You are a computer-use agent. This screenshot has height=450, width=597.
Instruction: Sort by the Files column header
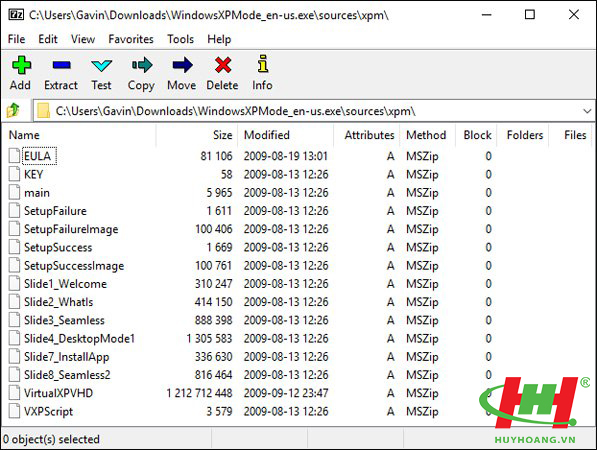tap(571, 135)
